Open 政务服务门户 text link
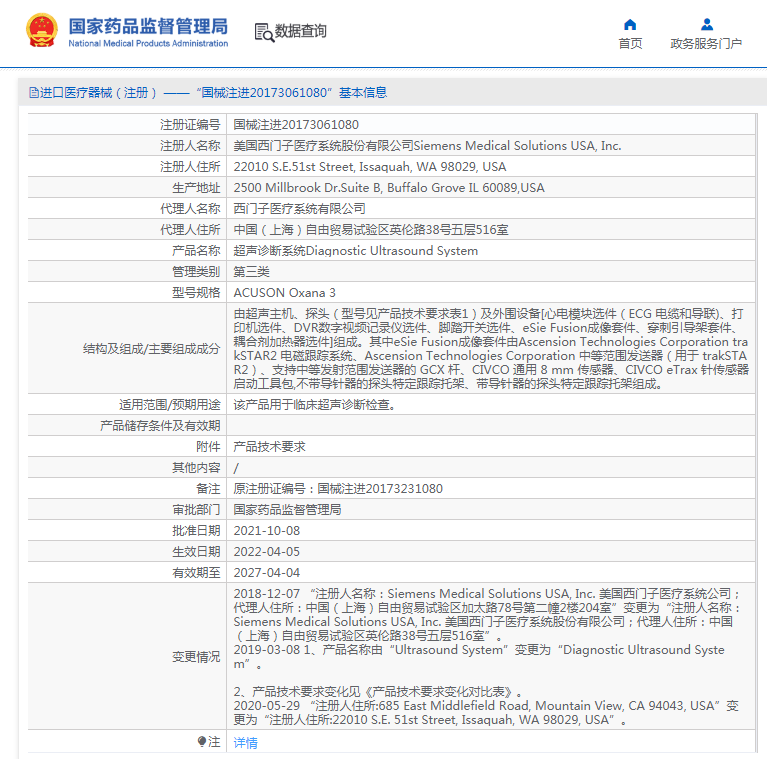This screenshot has height=759, width=767. click(x=706, y=44)
